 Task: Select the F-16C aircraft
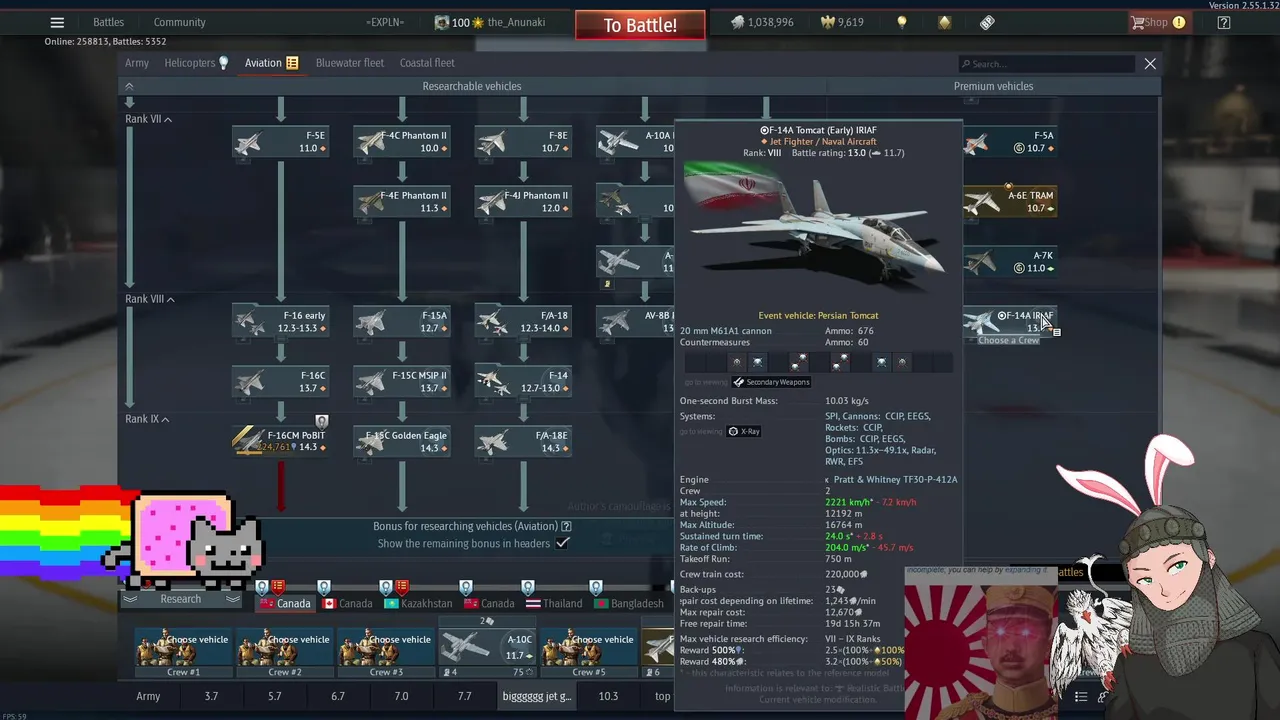pyautogui.click(x=280, y=381)
